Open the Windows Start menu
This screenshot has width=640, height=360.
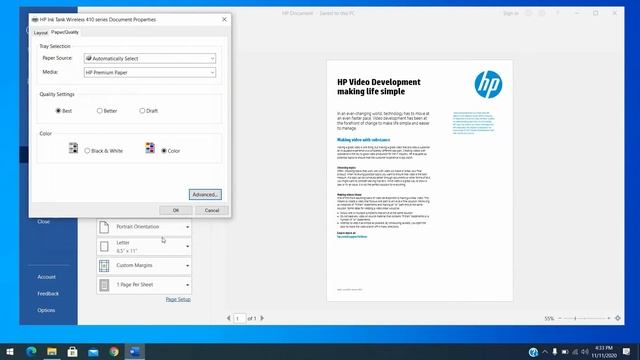click(10, 351)
